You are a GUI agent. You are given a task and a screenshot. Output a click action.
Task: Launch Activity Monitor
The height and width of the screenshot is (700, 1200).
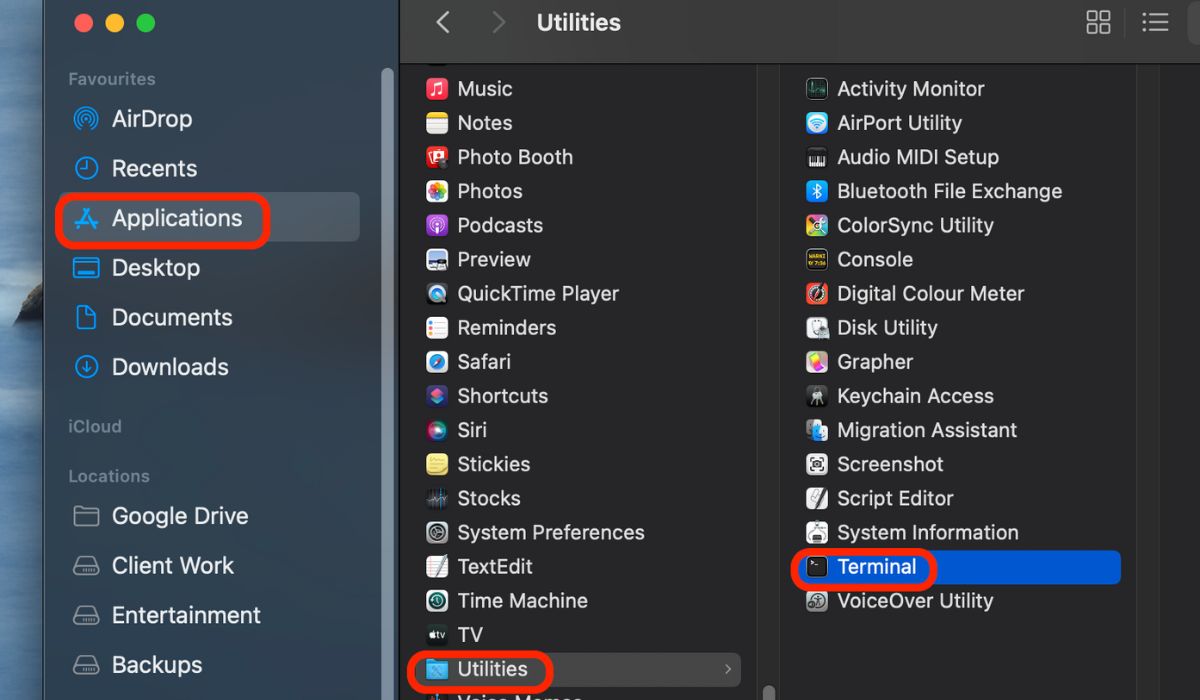(910, 88)
